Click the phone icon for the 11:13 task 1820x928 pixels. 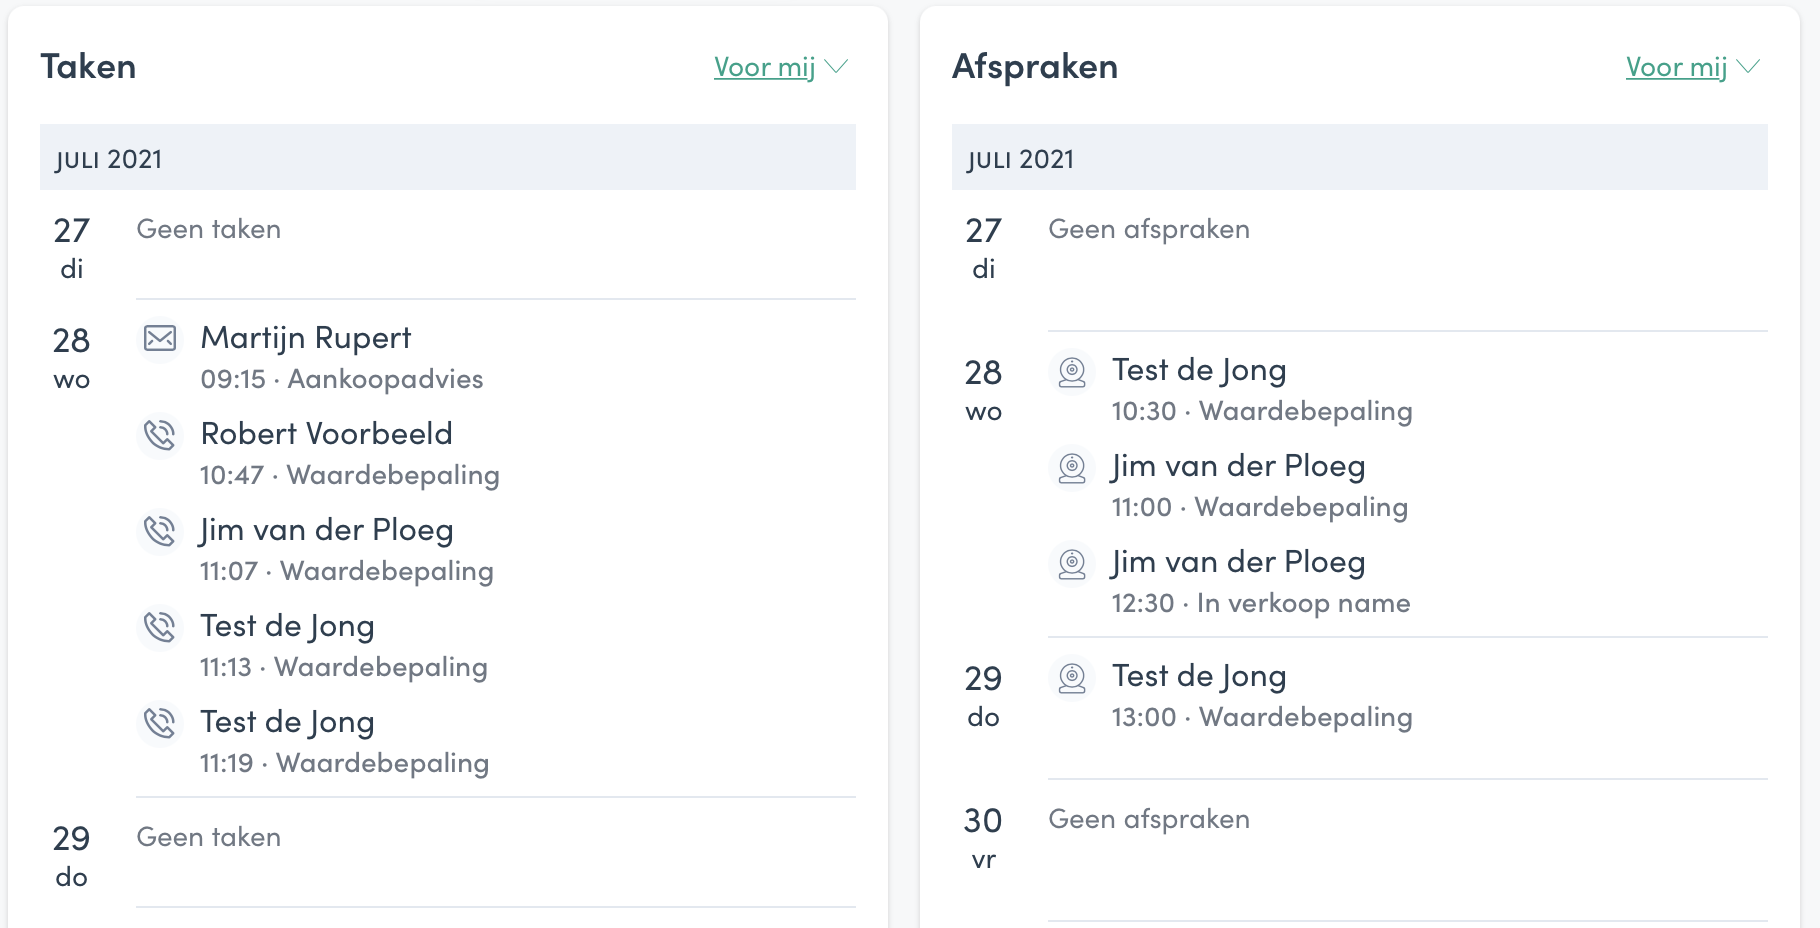point(160,626)
